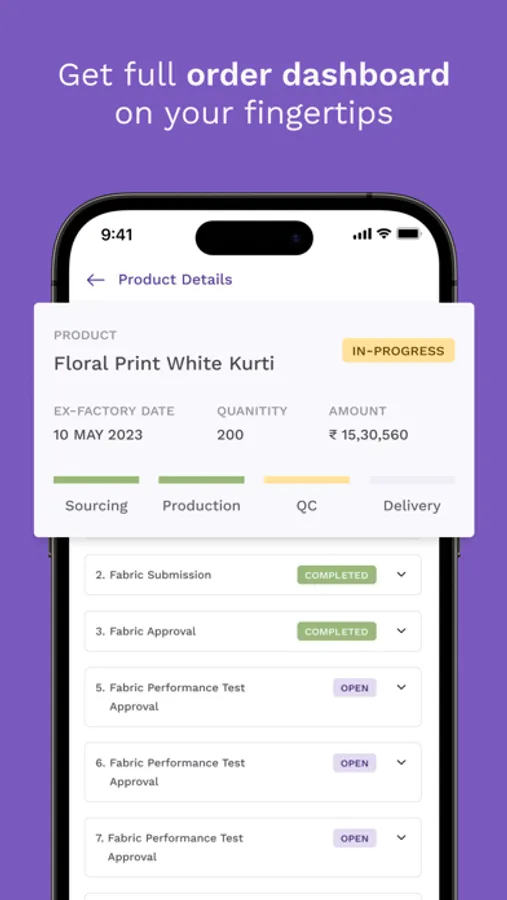Expand the Fabric Approval row chevron
The image size is (507, 900).
pyautogui.click(x=401, y=630)
